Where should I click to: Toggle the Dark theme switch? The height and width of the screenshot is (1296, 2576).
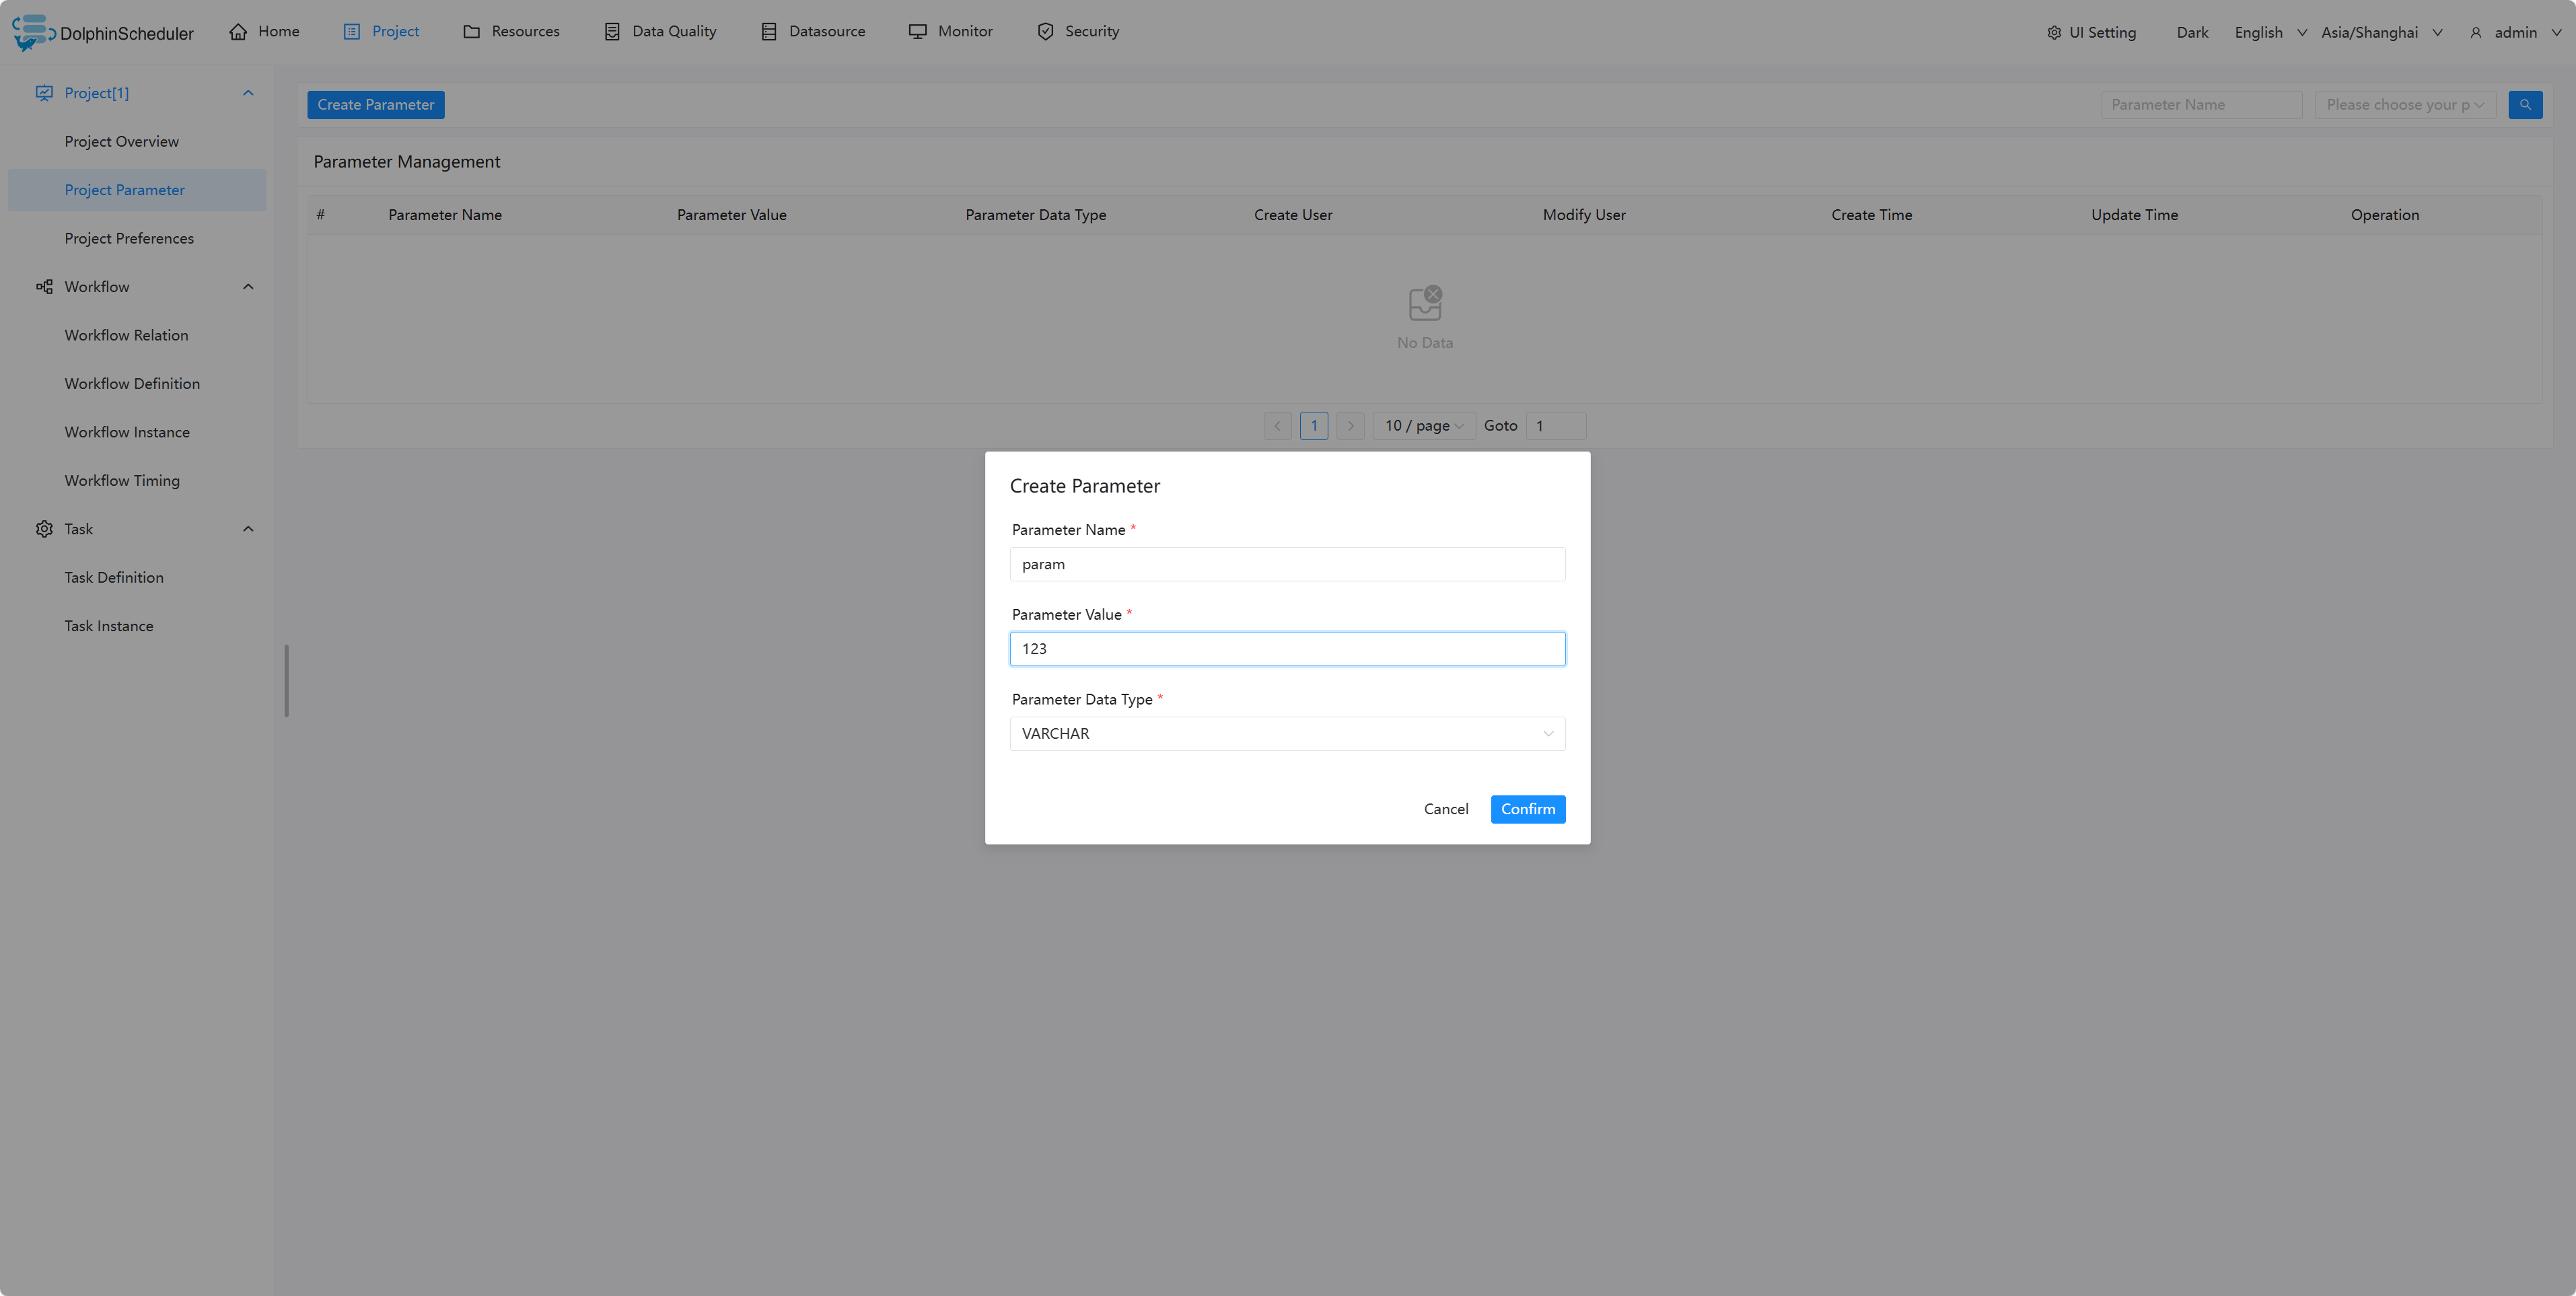(x=2191, y=33)
